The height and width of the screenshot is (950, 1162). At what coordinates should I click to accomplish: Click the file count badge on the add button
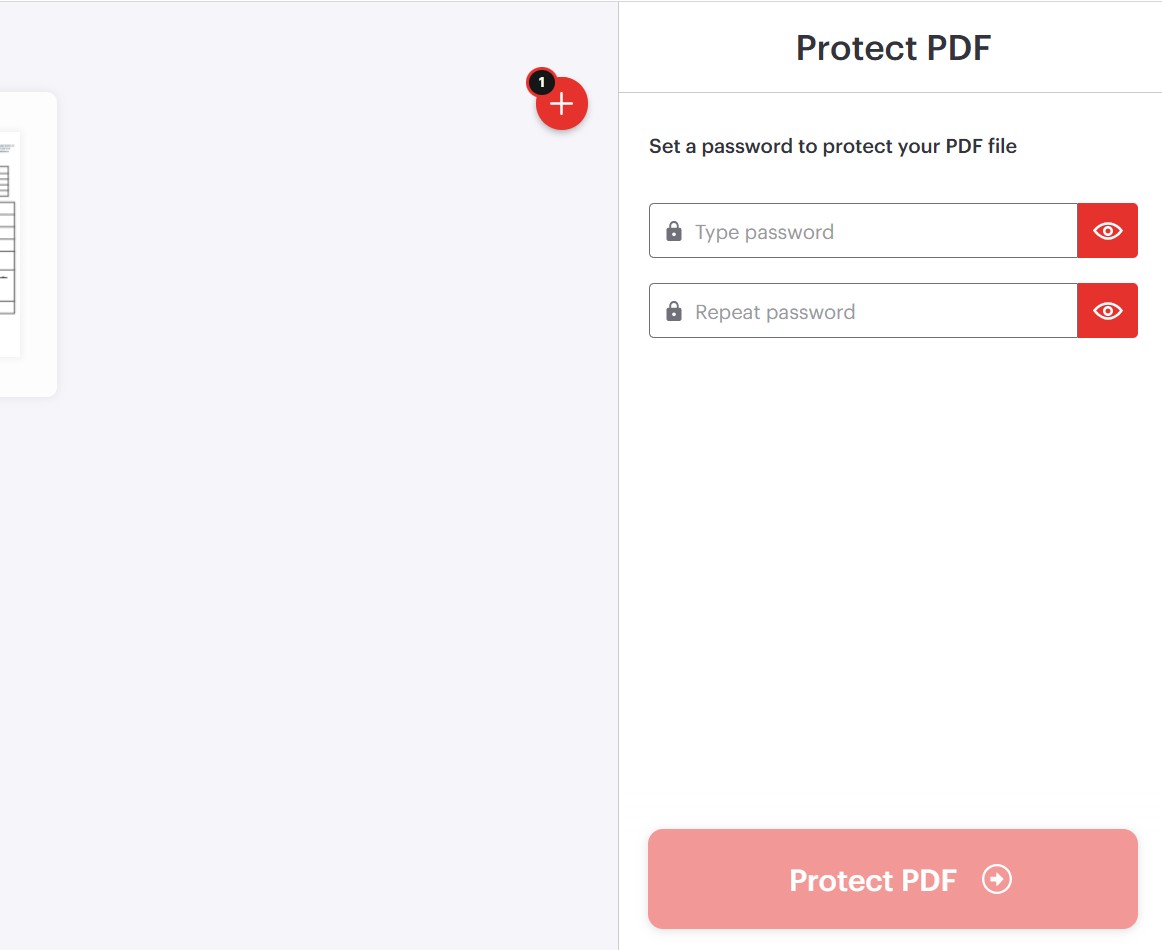[x=541, y=84]
